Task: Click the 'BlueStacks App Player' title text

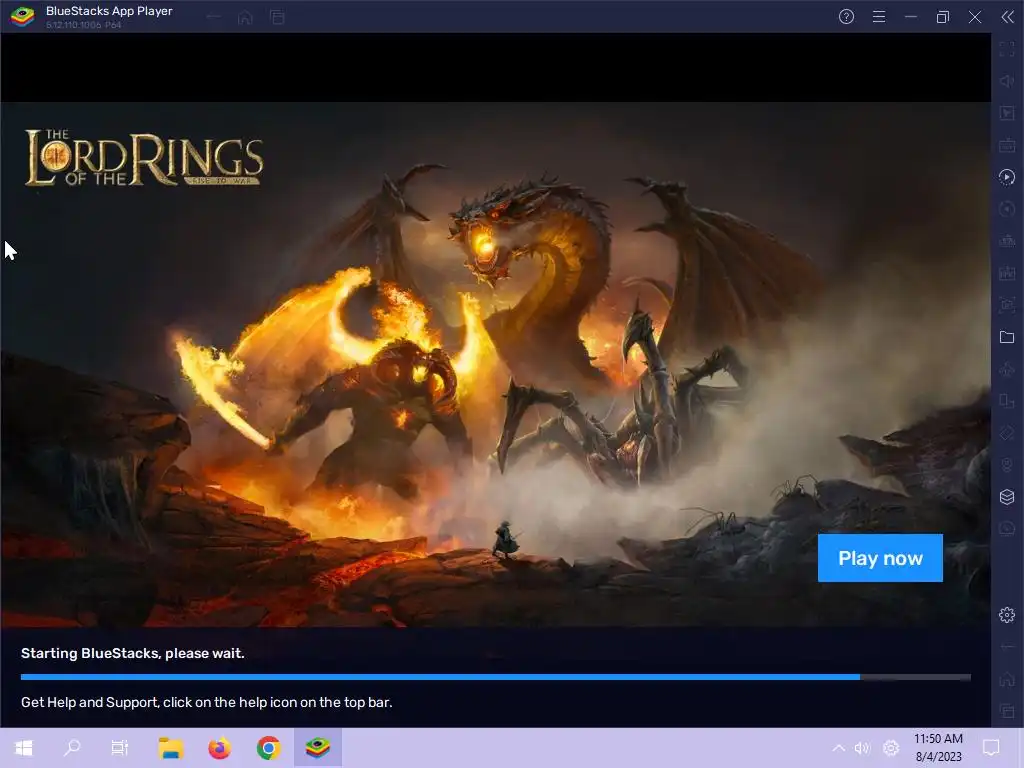Action: 109,11
